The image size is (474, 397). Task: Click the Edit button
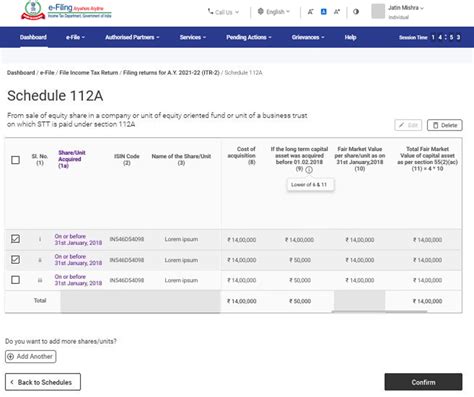[408, 125]
